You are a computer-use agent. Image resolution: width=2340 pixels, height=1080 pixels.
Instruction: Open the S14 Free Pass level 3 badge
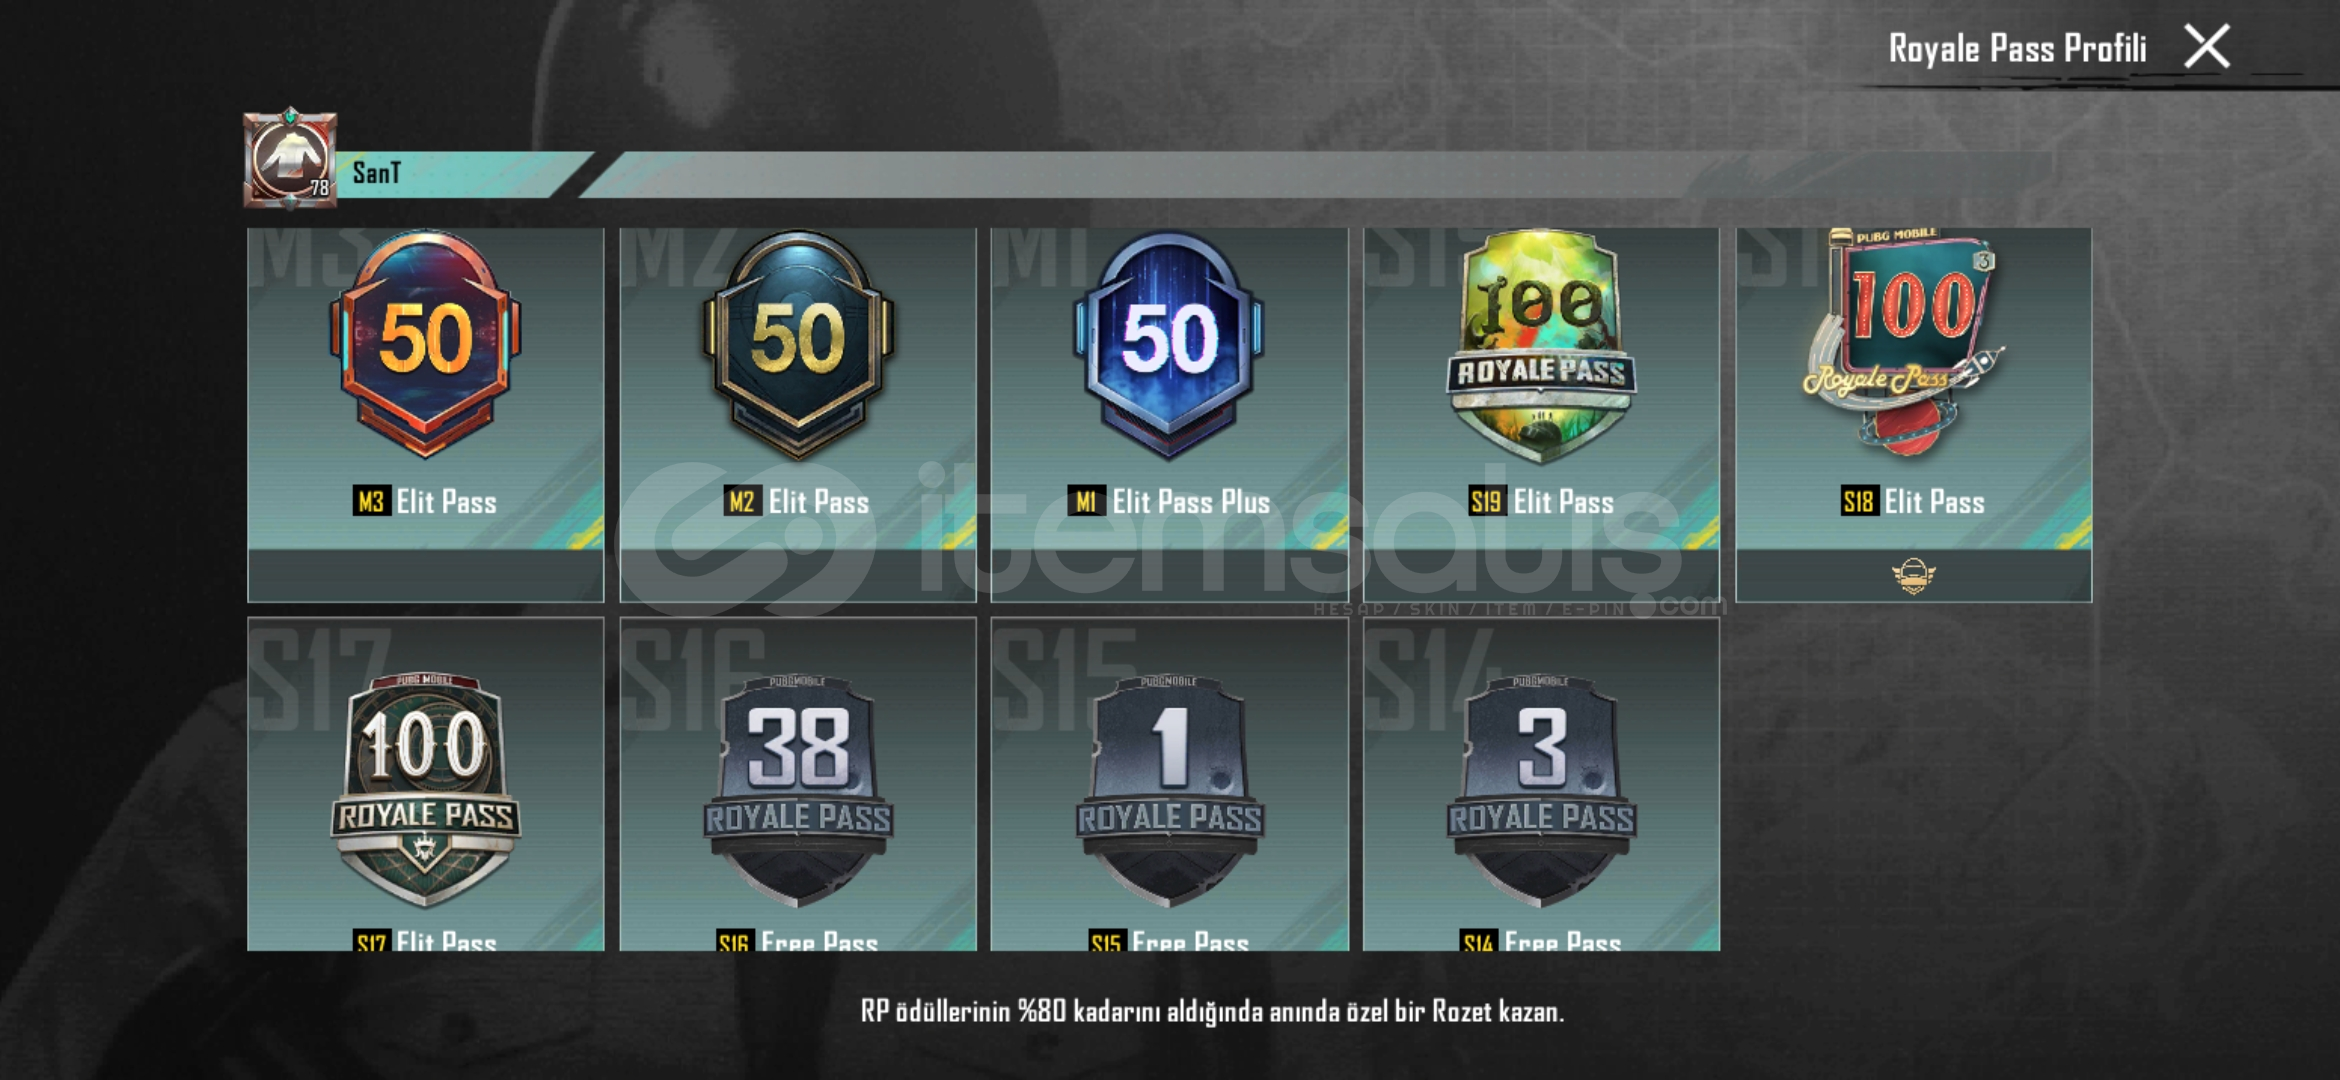pyautogui.click(x=1541, y=790)
